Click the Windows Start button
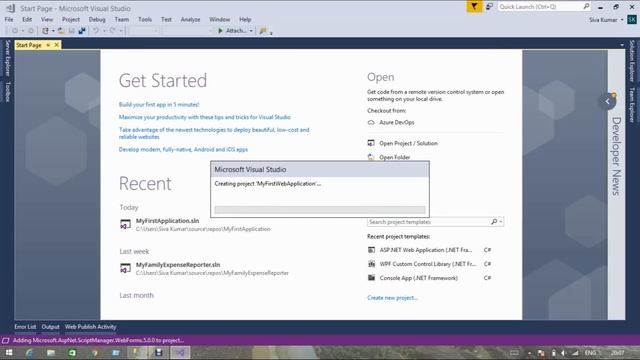This screenshot has height=360, width=640. [9, 353]
